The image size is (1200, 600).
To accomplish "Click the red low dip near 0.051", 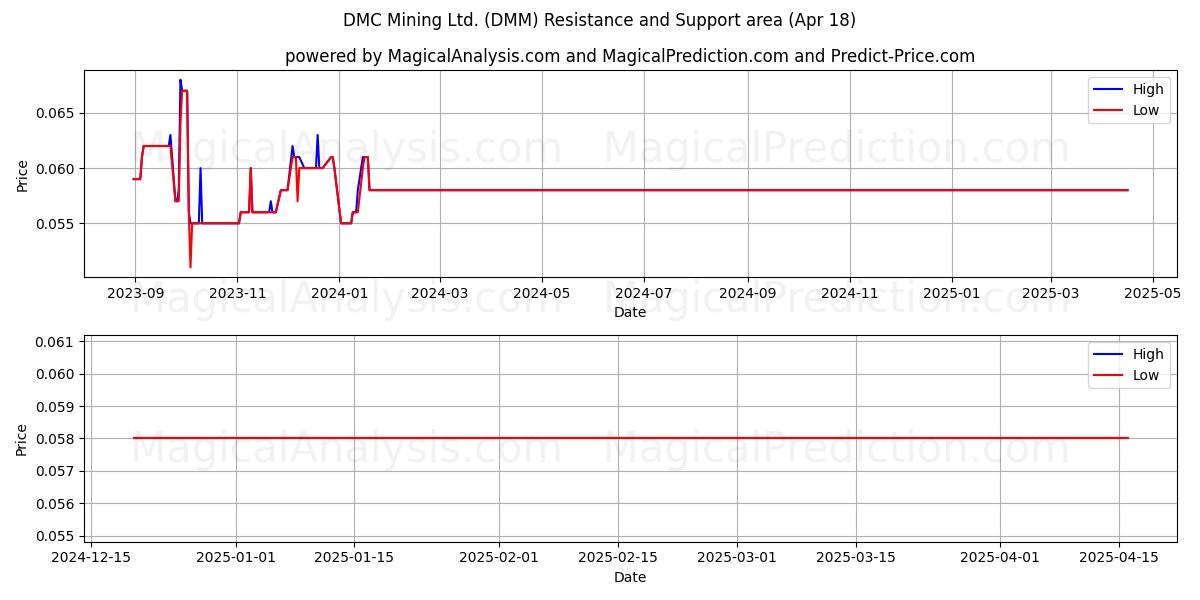I will pos(190,266).
